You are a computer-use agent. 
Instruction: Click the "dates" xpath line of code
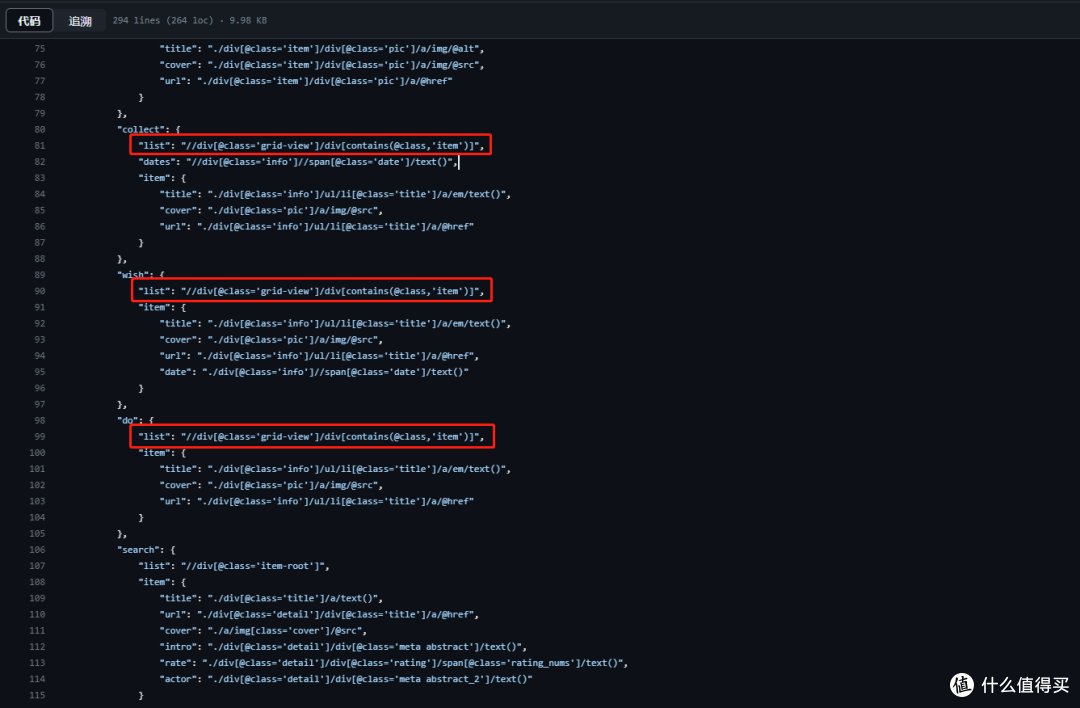[298, 162]
